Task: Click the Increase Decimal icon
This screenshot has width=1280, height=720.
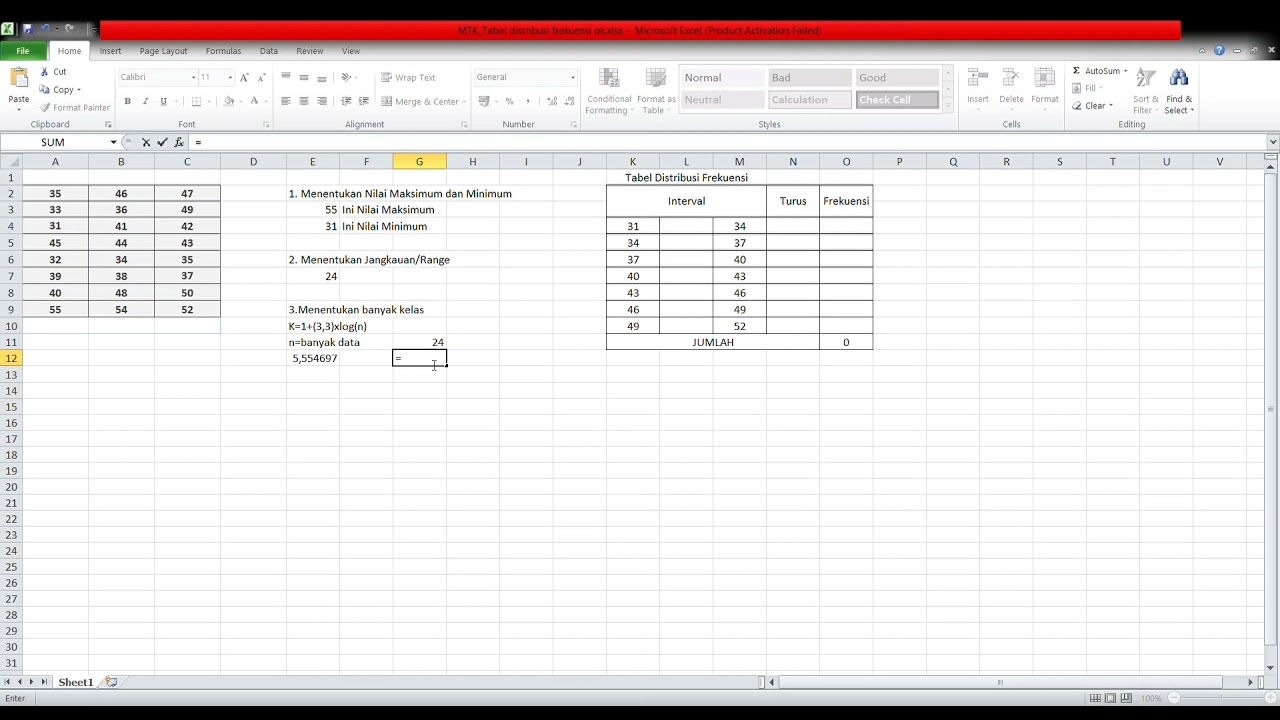Action: pyautogui.click(x=552, y=101)
